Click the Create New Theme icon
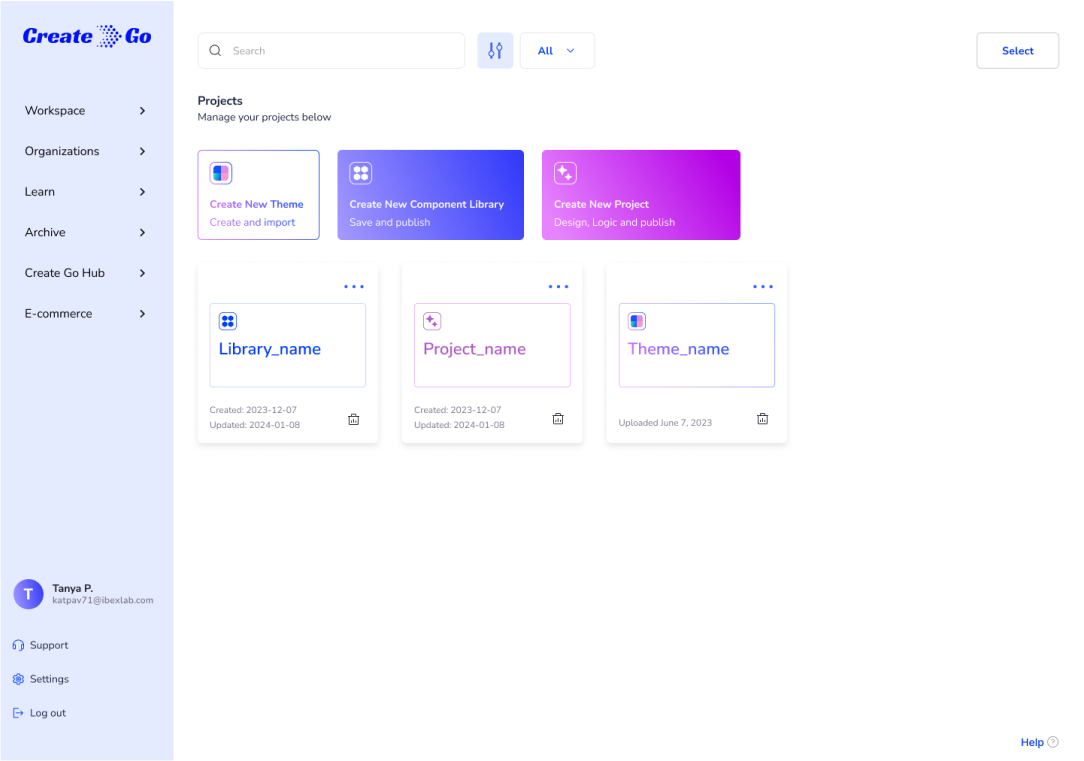The height and width of the screenshot is (761, 1084). [x=221, y=172]
